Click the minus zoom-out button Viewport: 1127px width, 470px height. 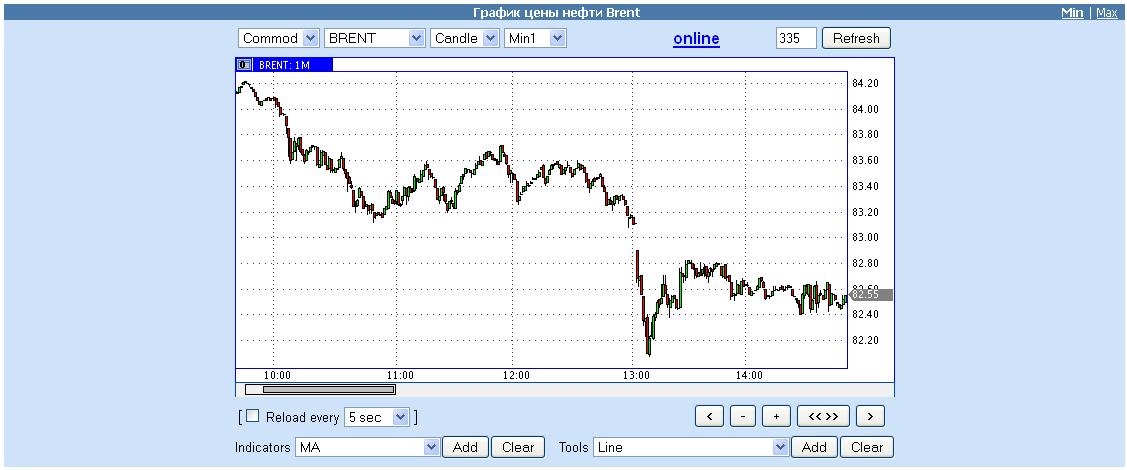point(743,416)
